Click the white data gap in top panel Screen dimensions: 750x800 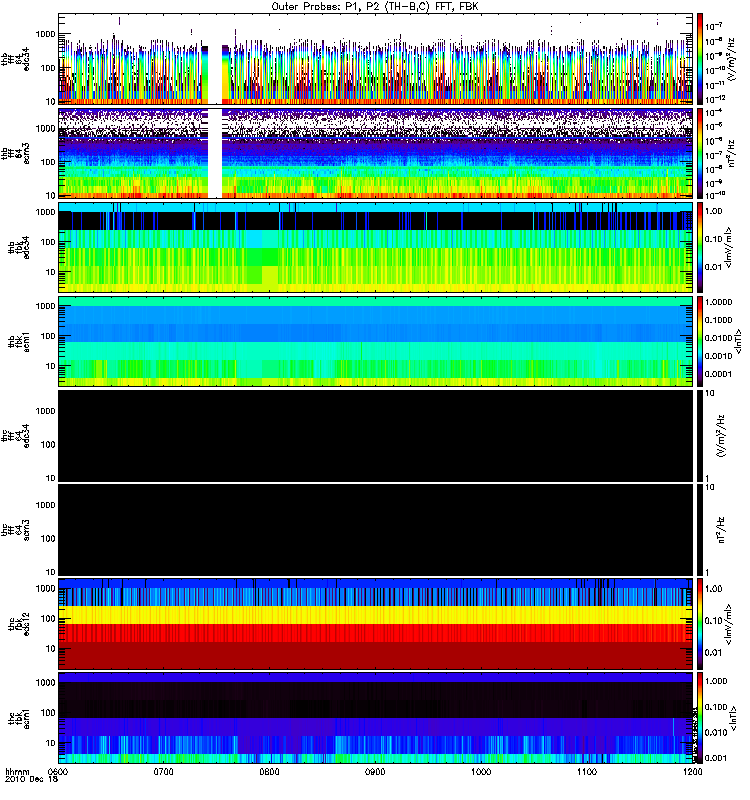[215, 59]
